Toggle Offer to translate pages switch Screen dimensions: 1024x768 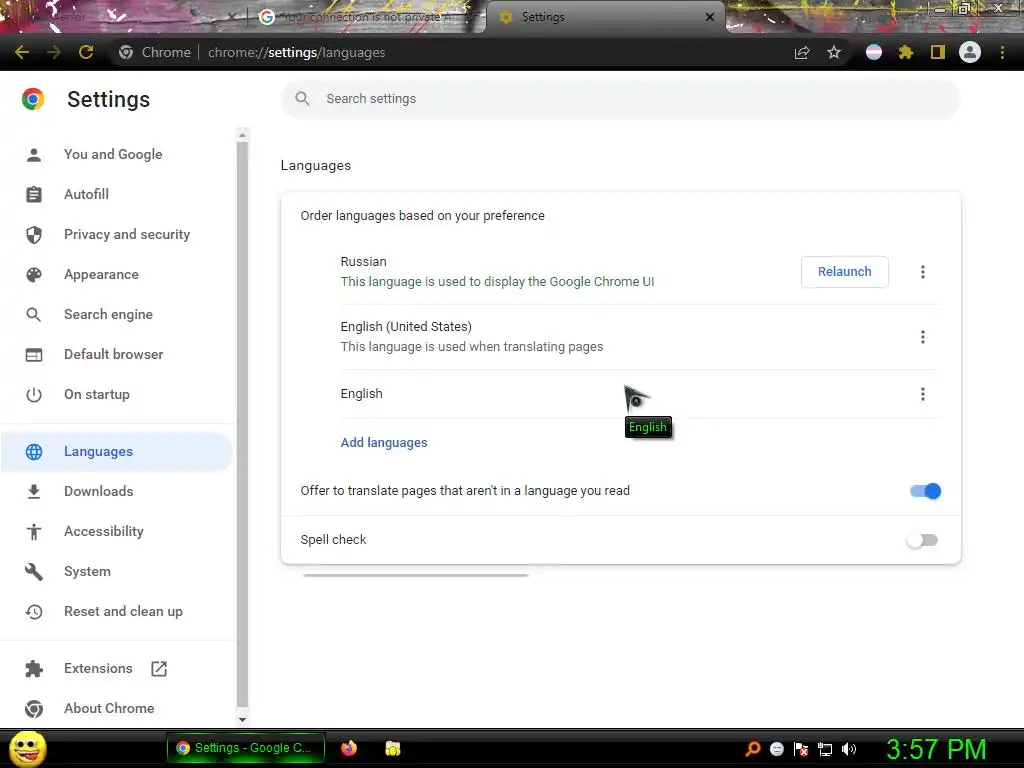pos(925,491)
